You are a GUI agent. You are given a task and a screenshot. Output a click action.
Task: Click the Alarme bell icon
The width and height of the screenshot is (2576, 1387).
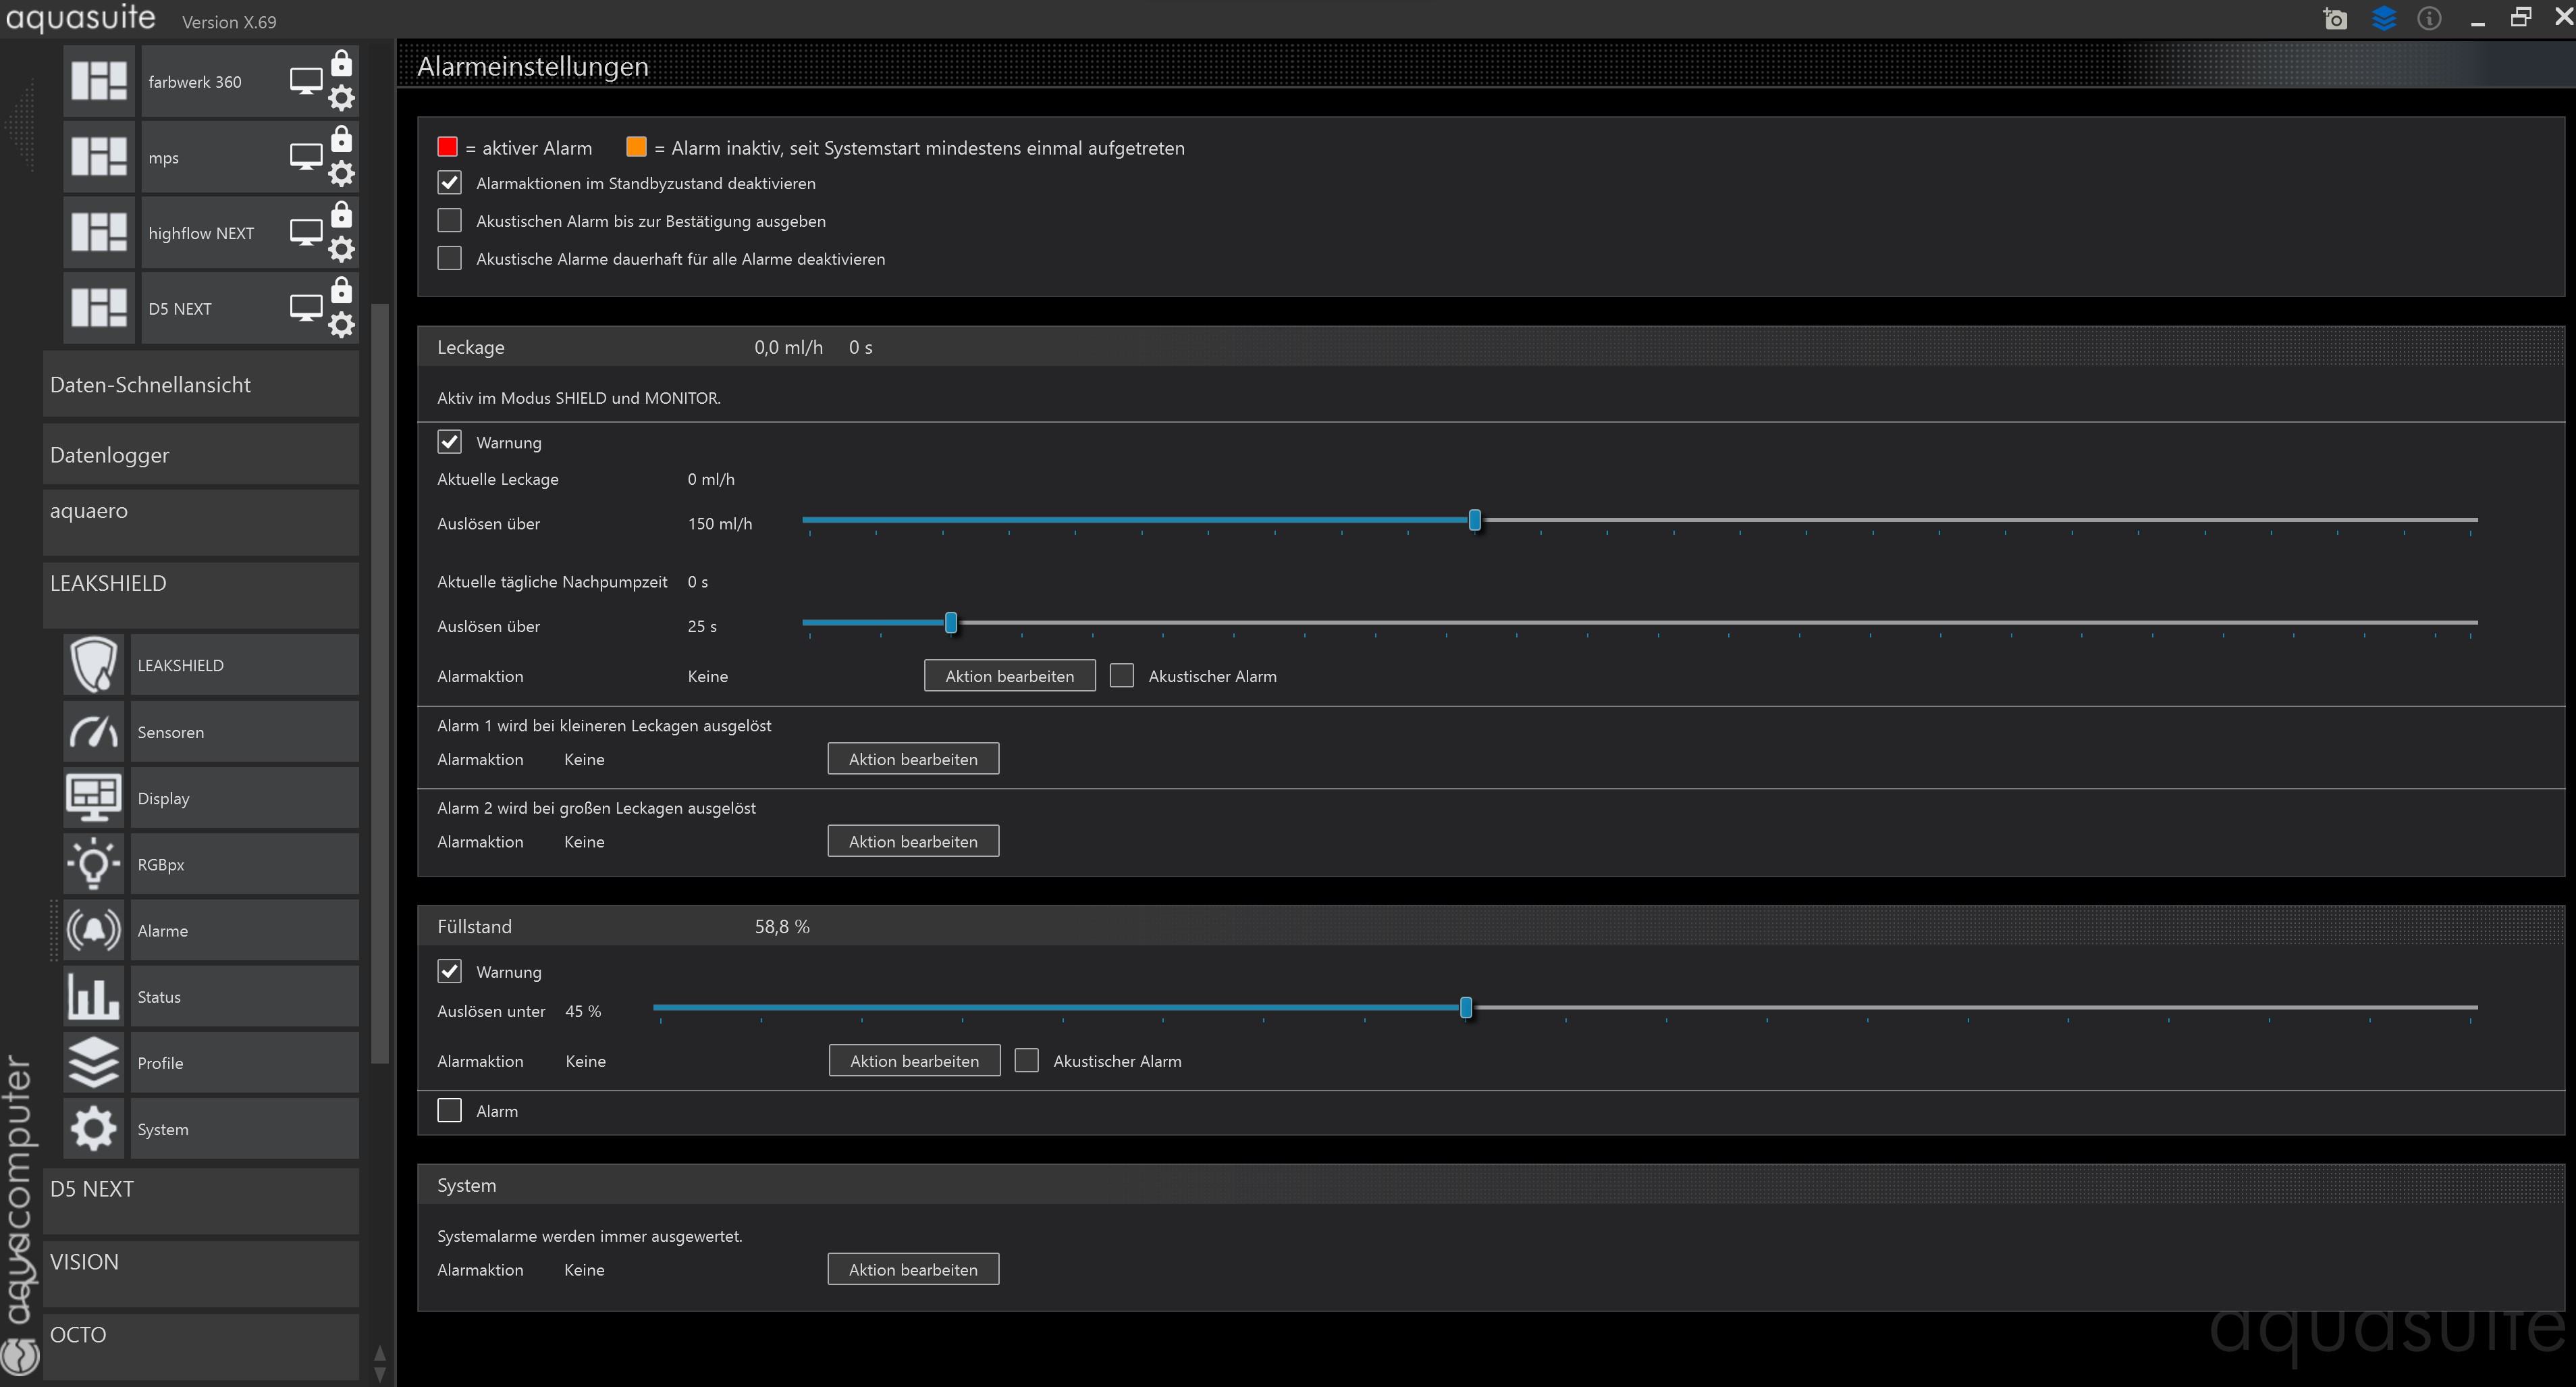coord(94,930)
